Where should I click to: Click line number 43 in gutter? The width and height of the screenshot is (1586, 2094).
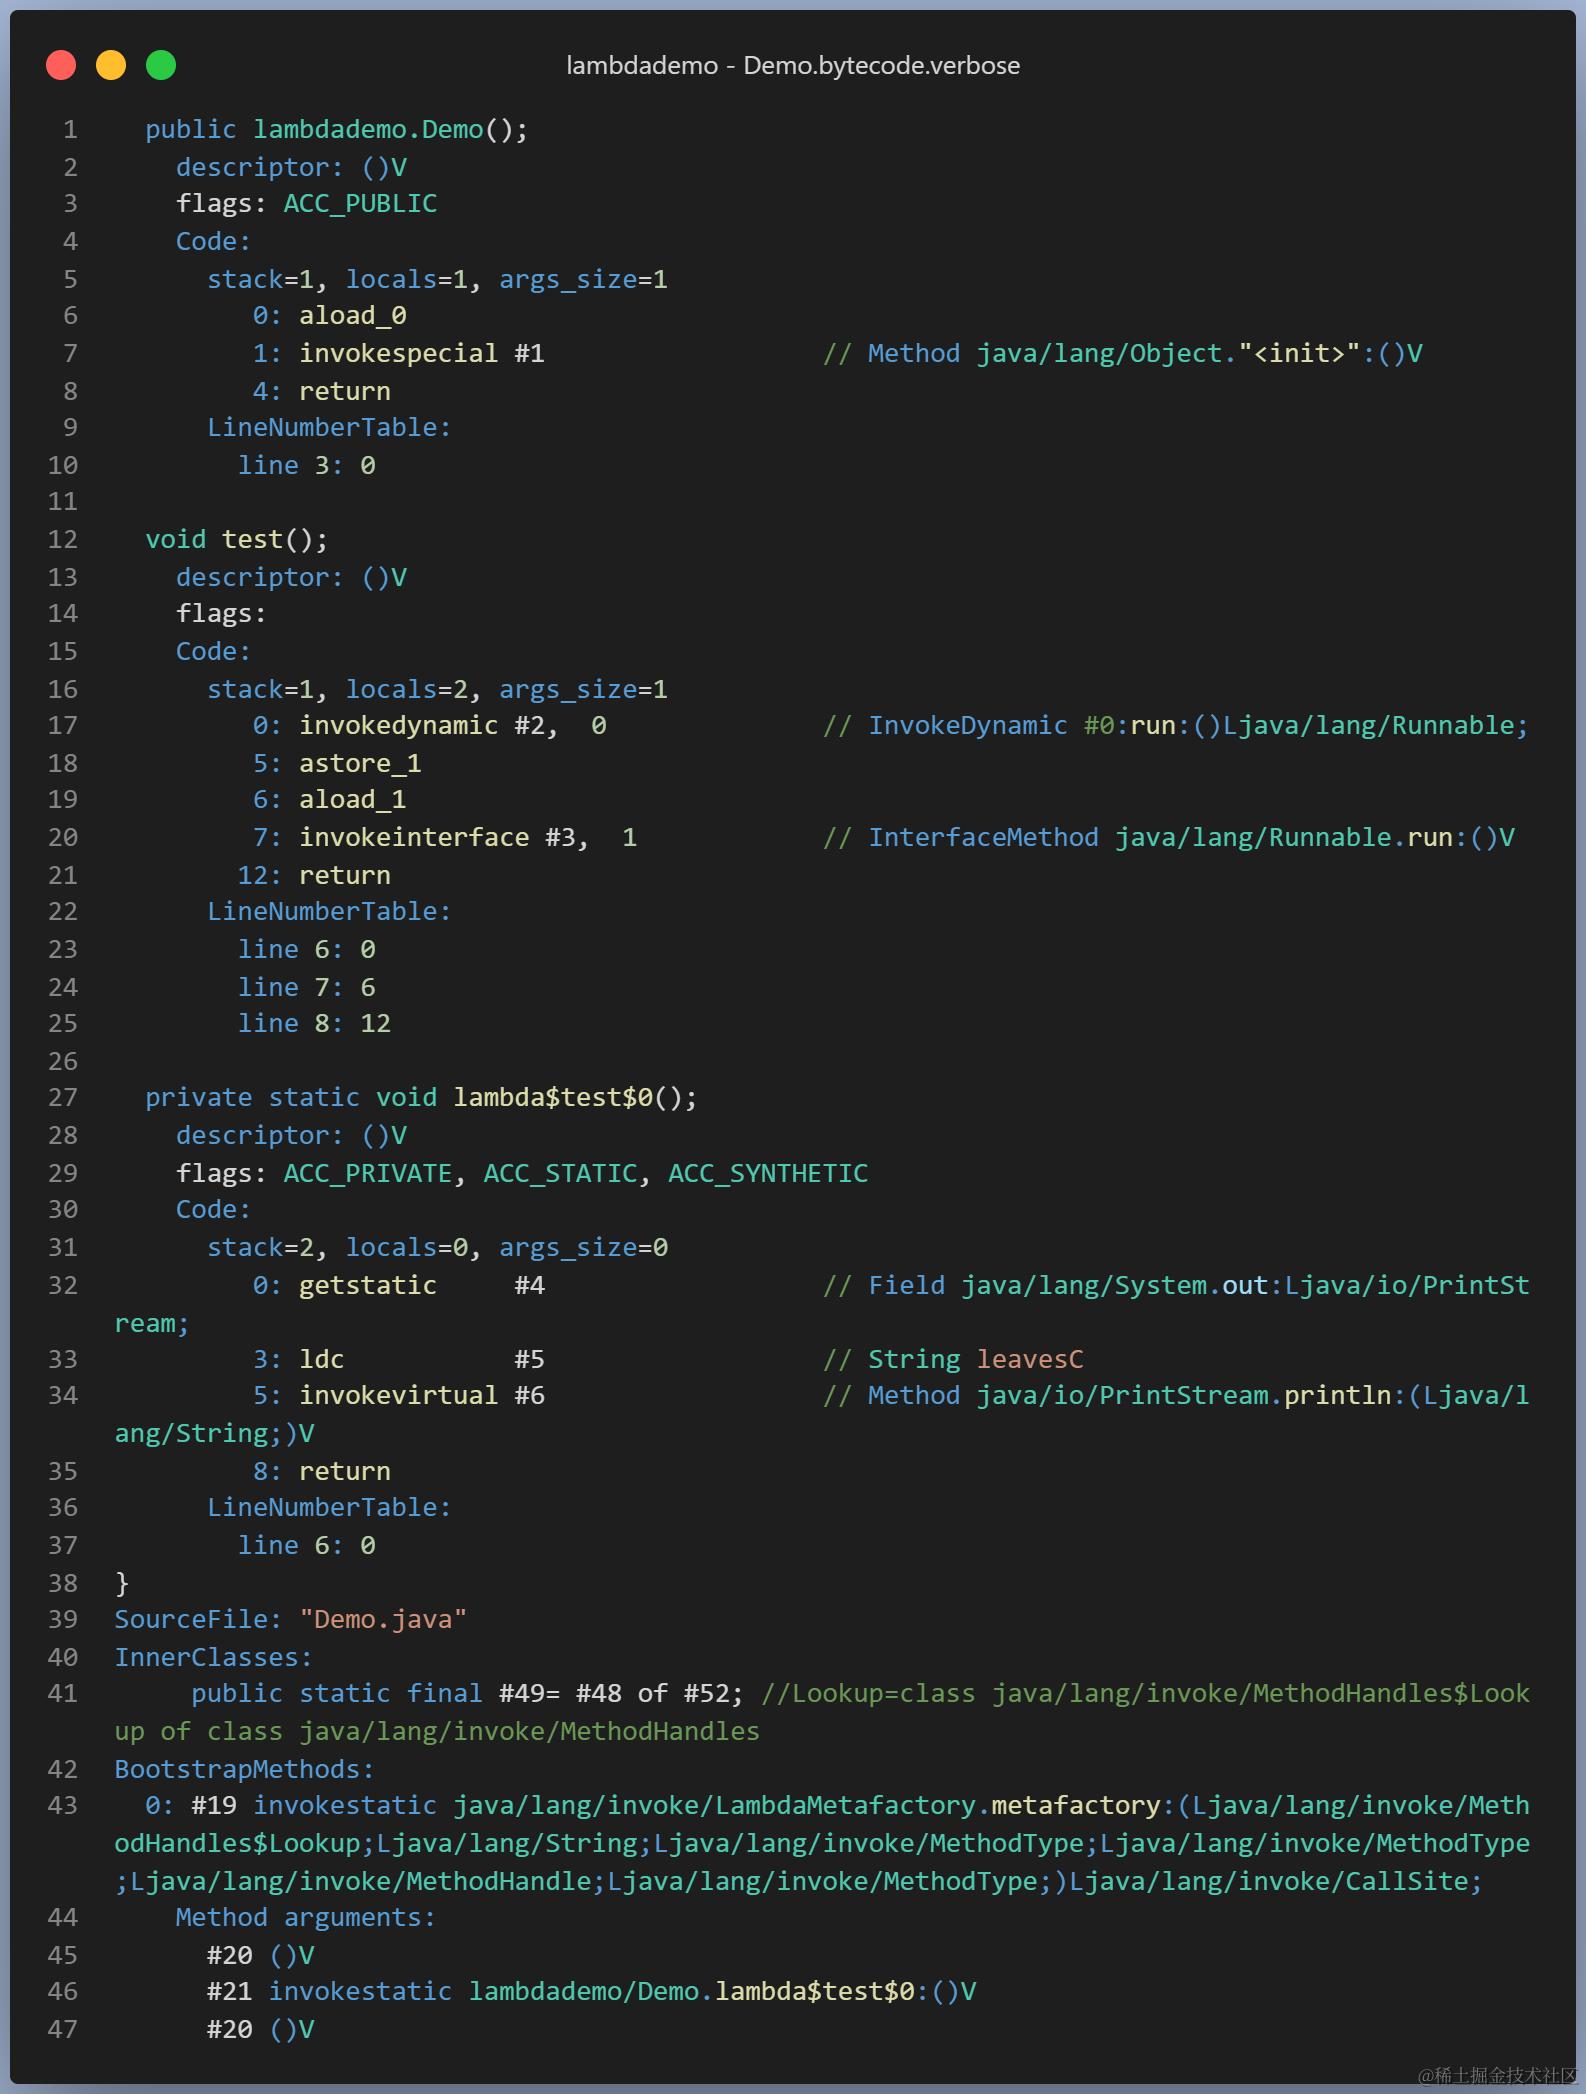[63, 1806]
